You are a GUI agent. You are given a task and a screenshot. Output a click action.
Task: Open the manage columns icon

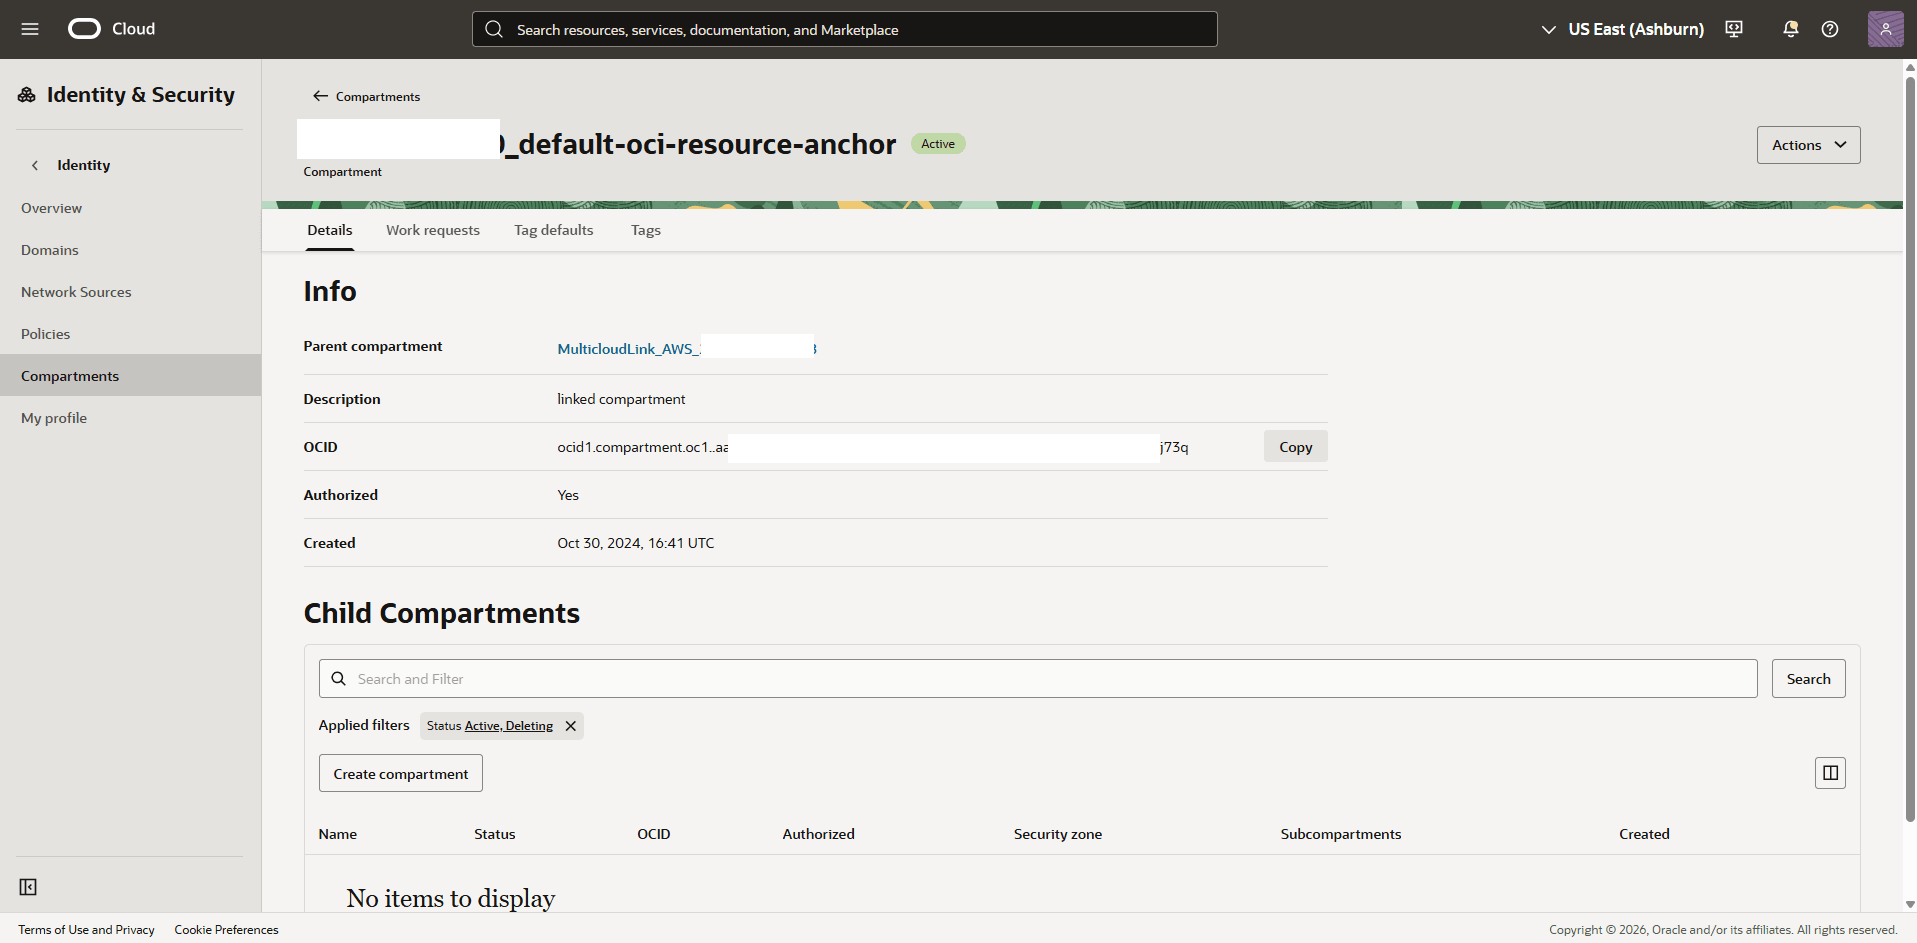point(1830,773)
